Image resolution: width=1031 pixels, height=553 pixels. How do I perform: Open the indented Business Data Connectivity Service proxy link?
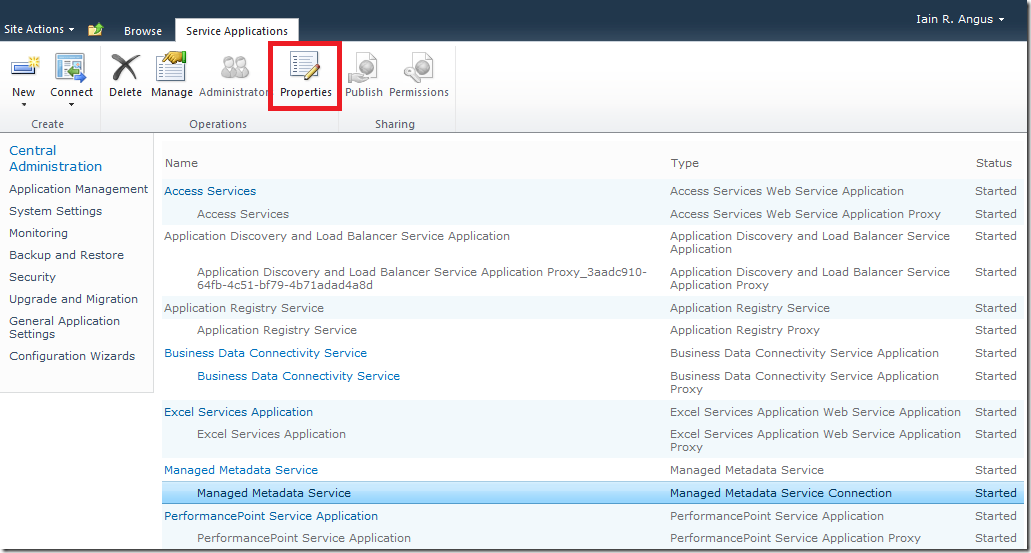coord(298,376)
